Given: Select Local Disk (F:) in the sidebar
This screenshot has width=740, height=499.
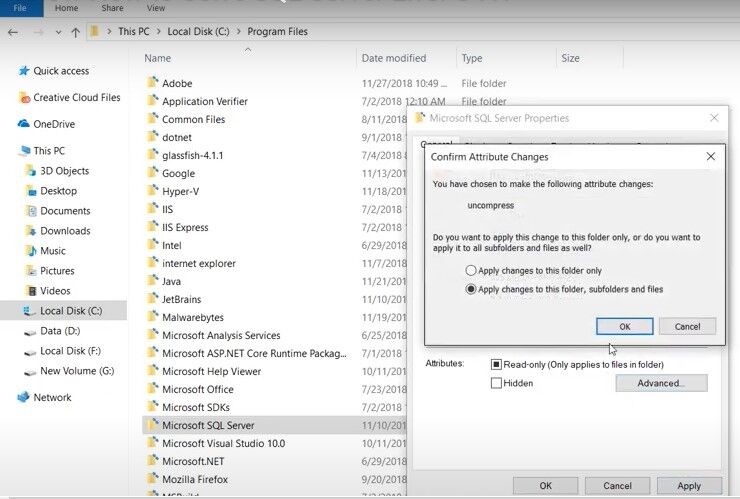Looking at the screenshot, I should coord(63,351).
